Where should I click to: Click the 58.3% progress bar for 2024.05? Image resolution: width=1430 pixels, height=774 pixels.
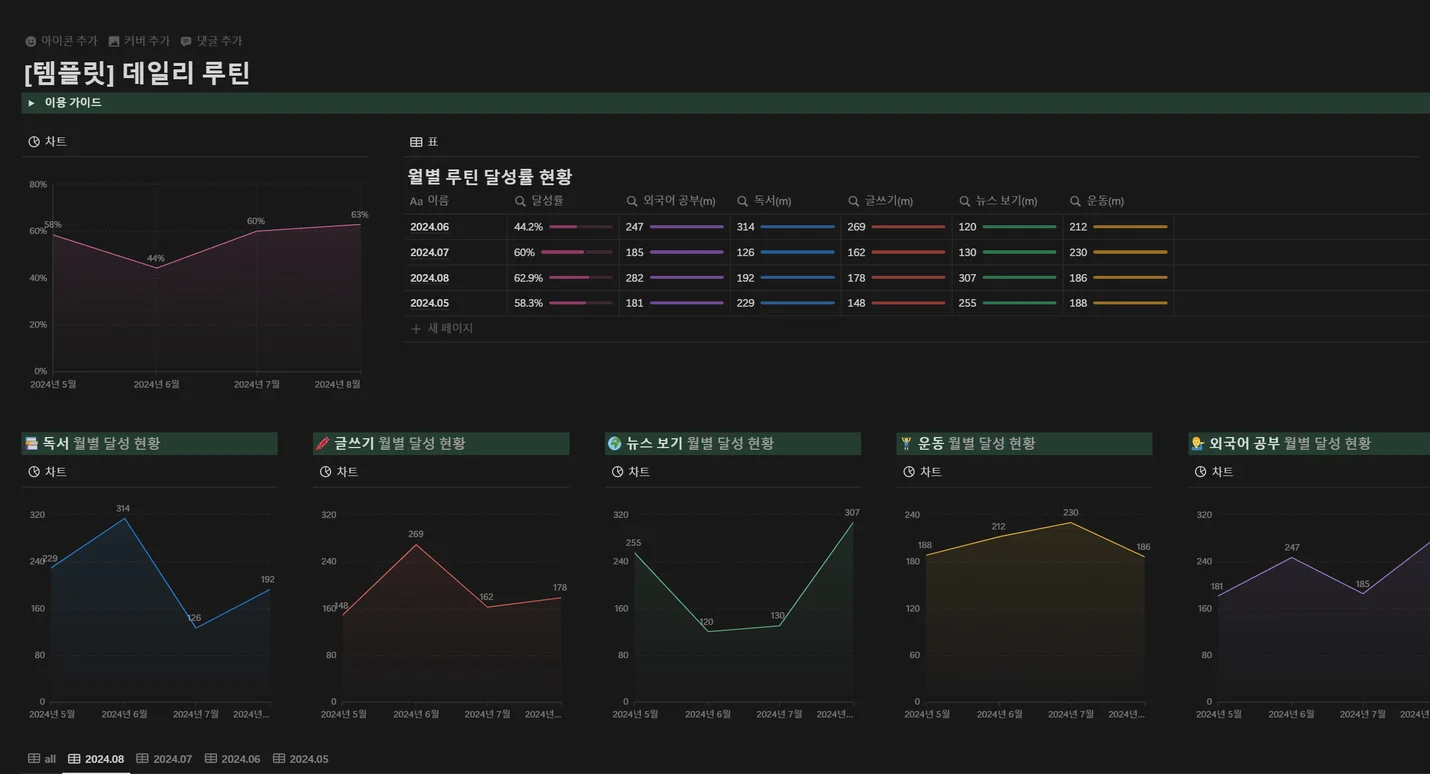coord(580,303)
